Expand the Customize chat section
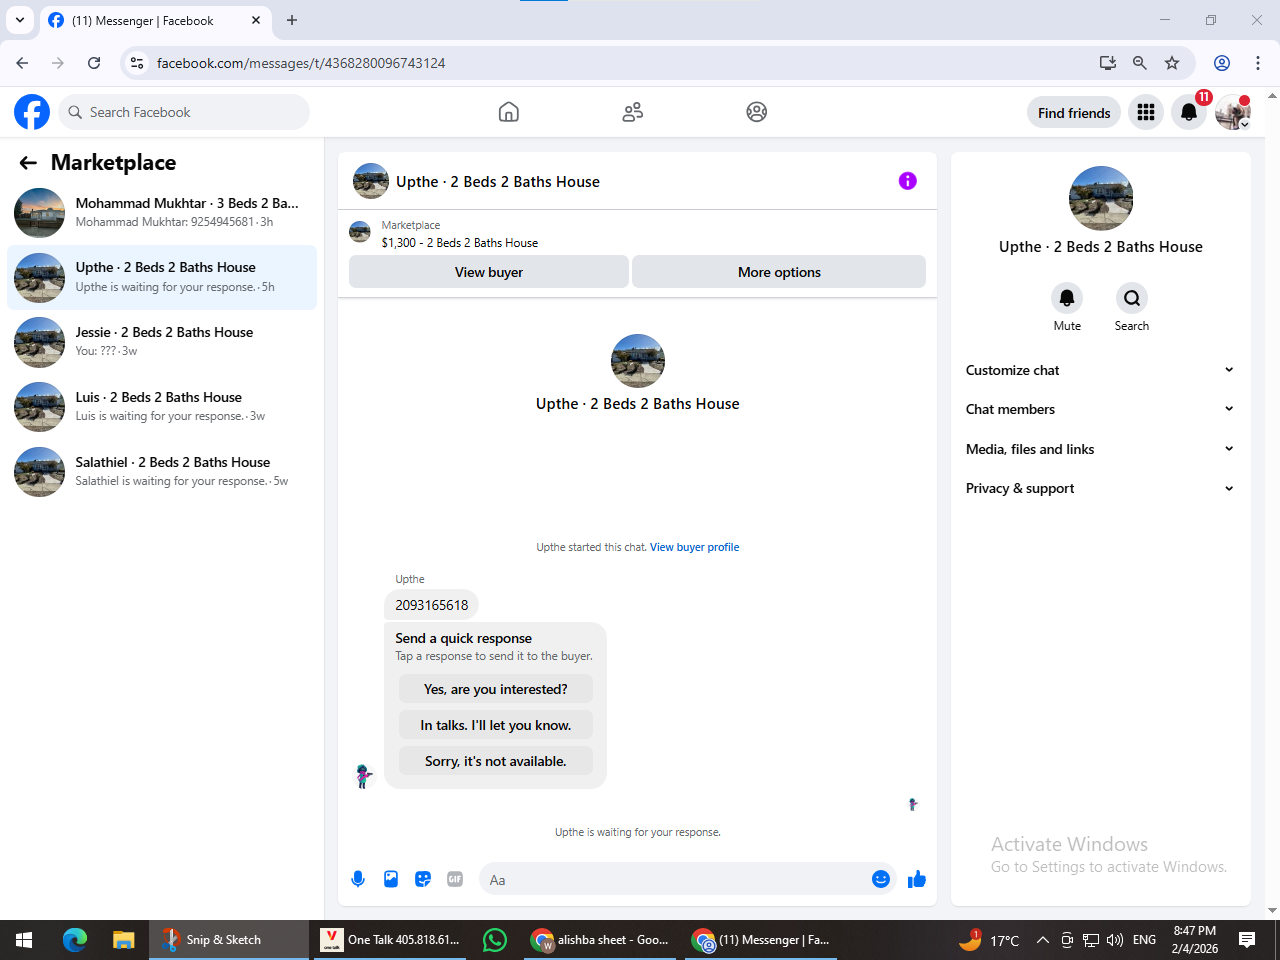 (1100, 370)
